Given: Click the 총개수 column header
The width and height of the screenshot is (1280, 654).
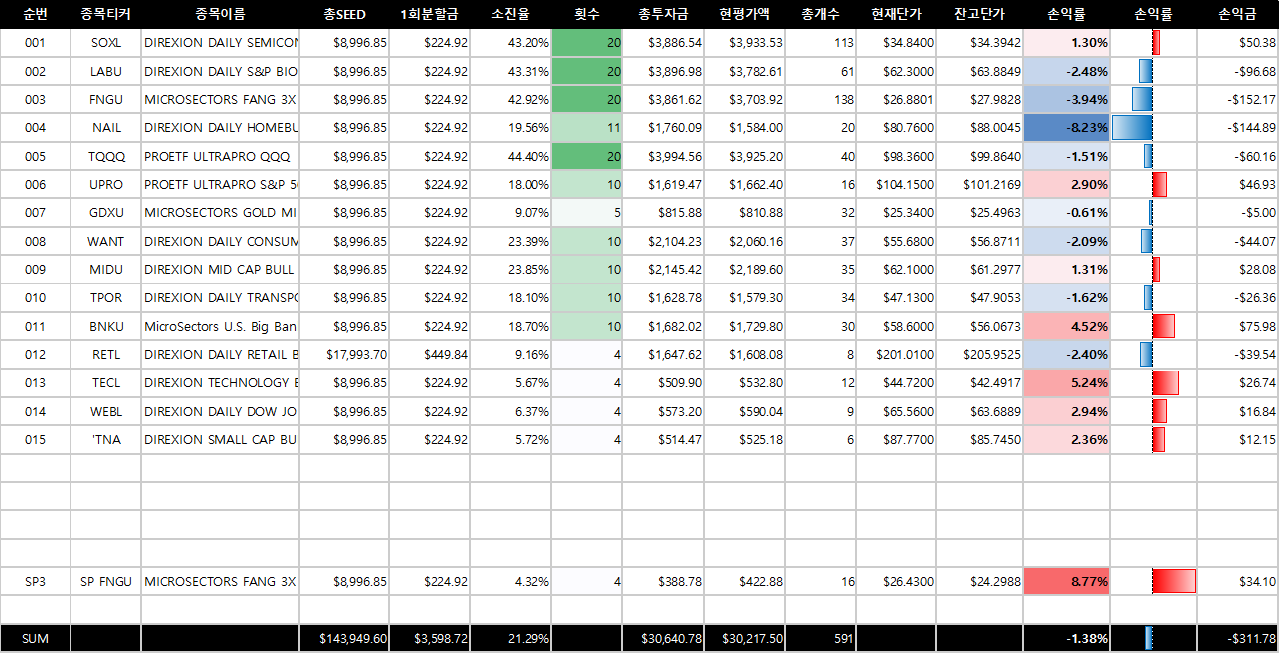Looking at the screenshot, I should click(x=820, y=14).
